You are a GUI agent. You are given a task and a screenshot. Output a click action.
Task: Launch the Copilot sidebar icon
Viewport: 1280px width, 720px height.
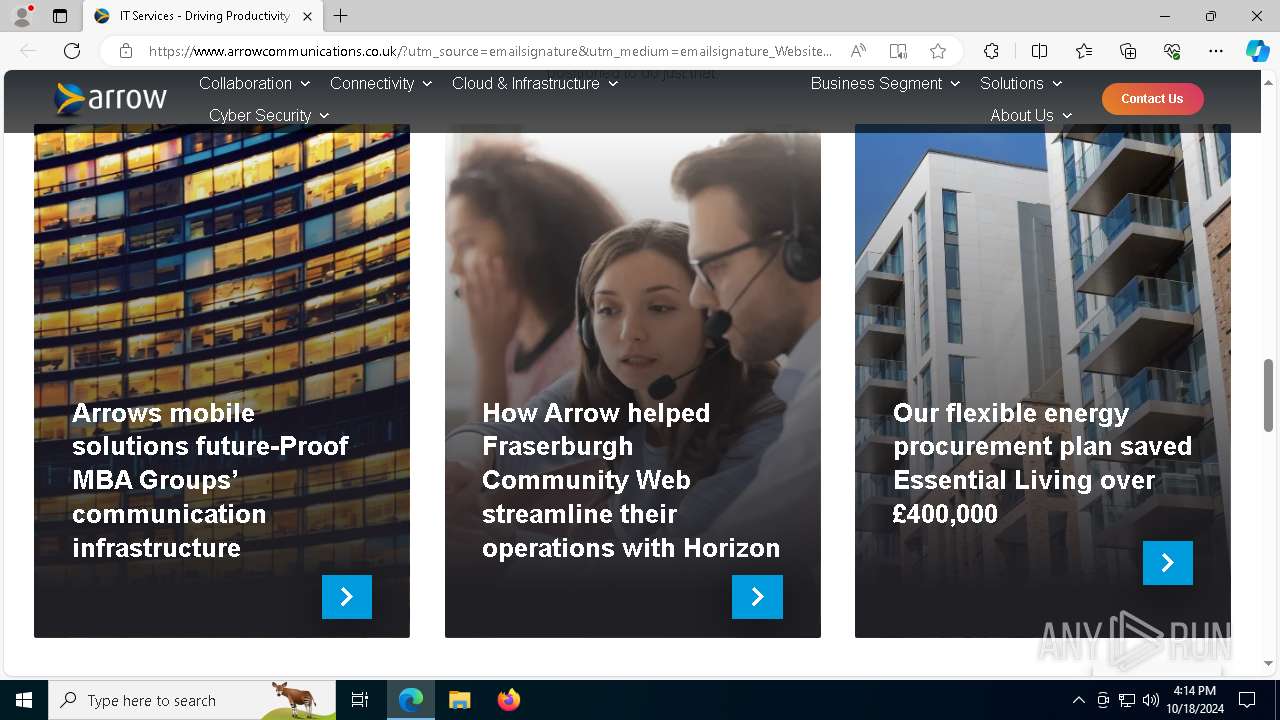1257,51
